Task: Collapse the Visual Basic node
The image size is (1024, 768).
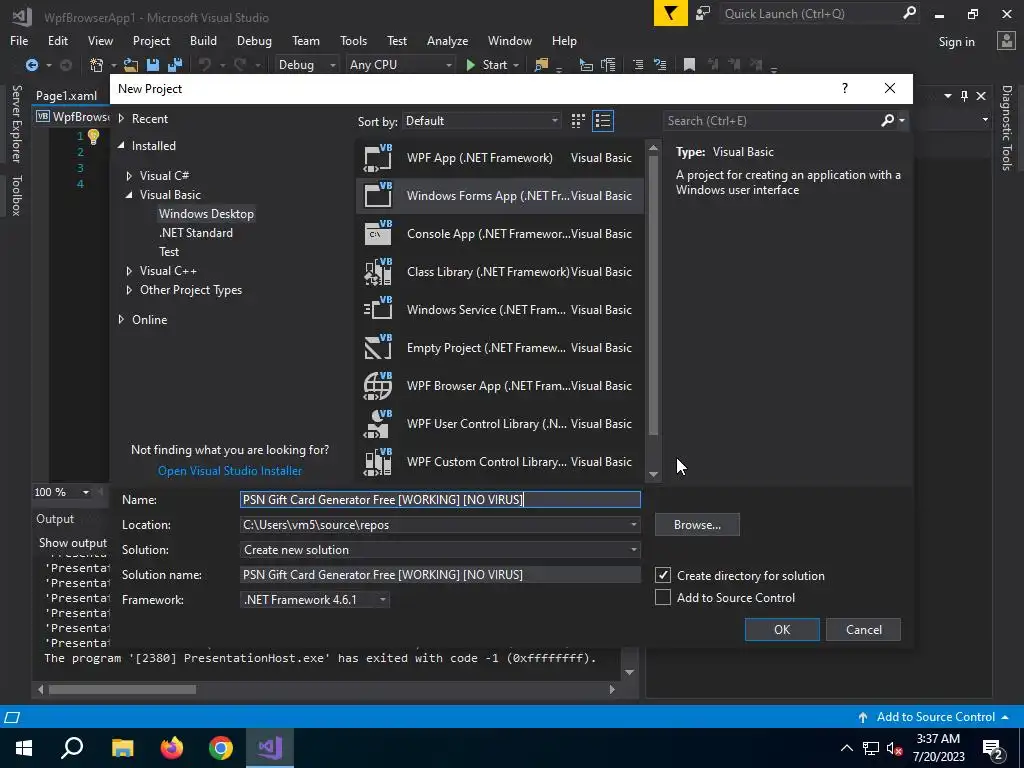Action: coord(129,195)
